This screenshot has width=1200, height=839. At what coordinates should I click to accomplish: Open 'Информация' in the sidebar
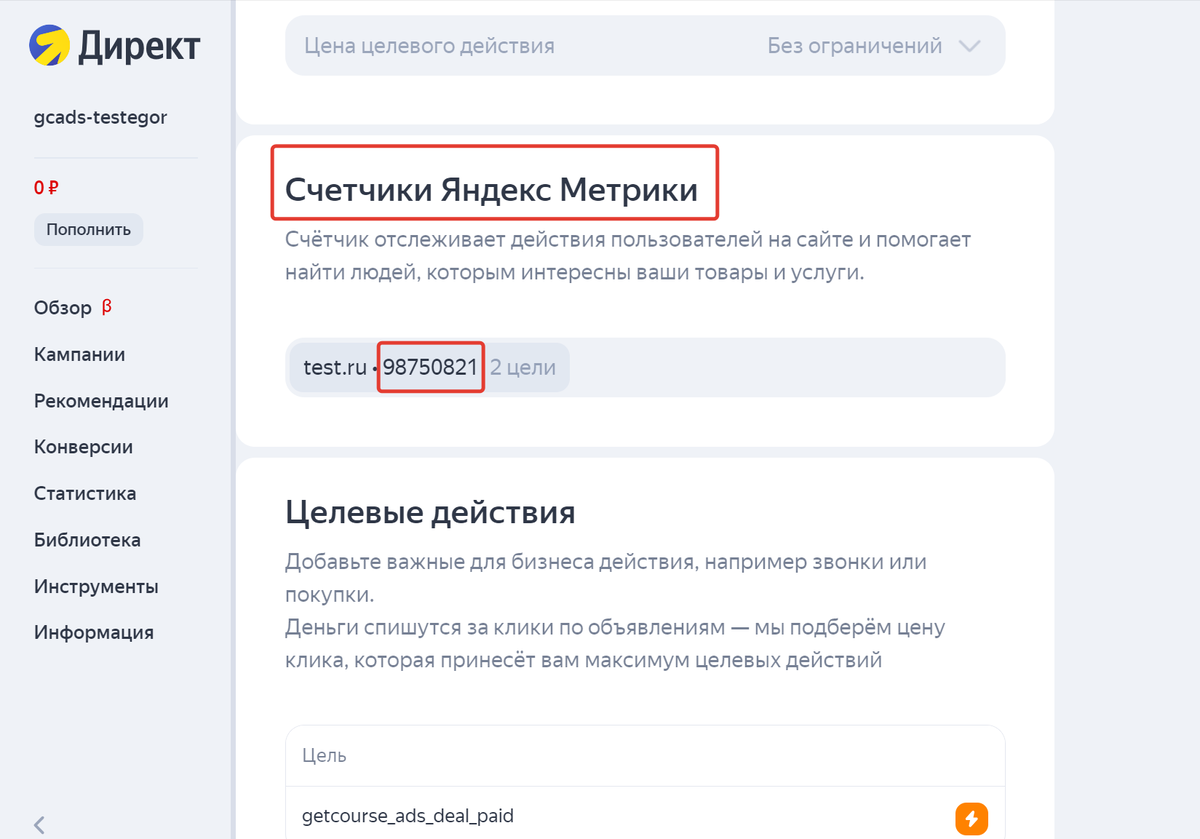[x=94, y=632]
